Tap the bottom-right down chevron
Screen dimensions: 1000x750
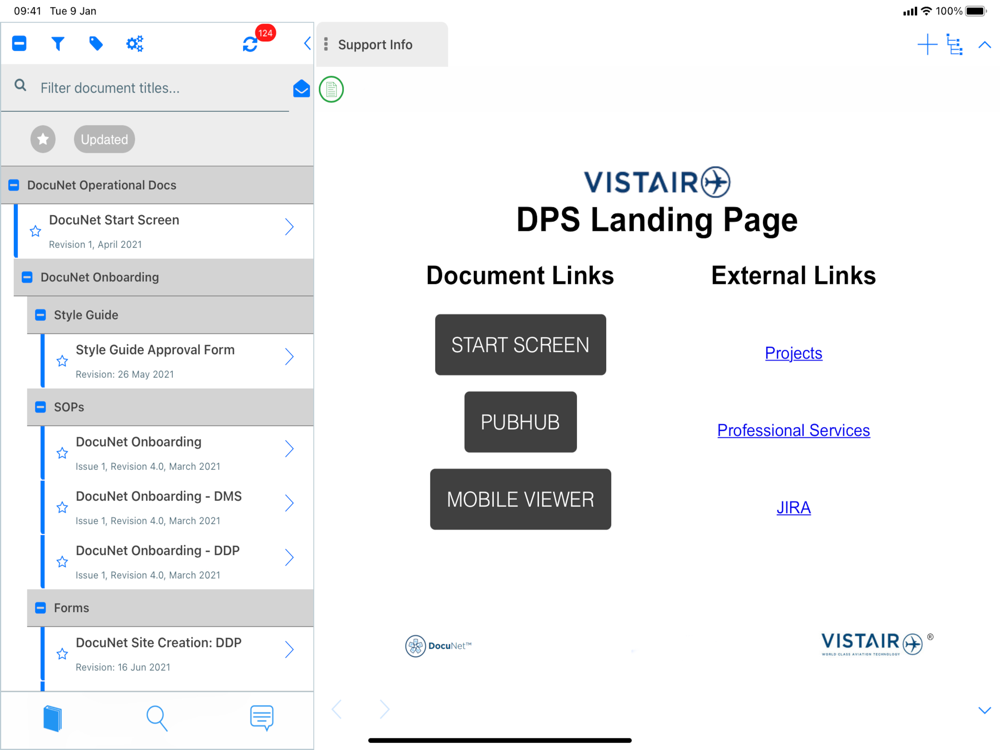coord(985,710)
